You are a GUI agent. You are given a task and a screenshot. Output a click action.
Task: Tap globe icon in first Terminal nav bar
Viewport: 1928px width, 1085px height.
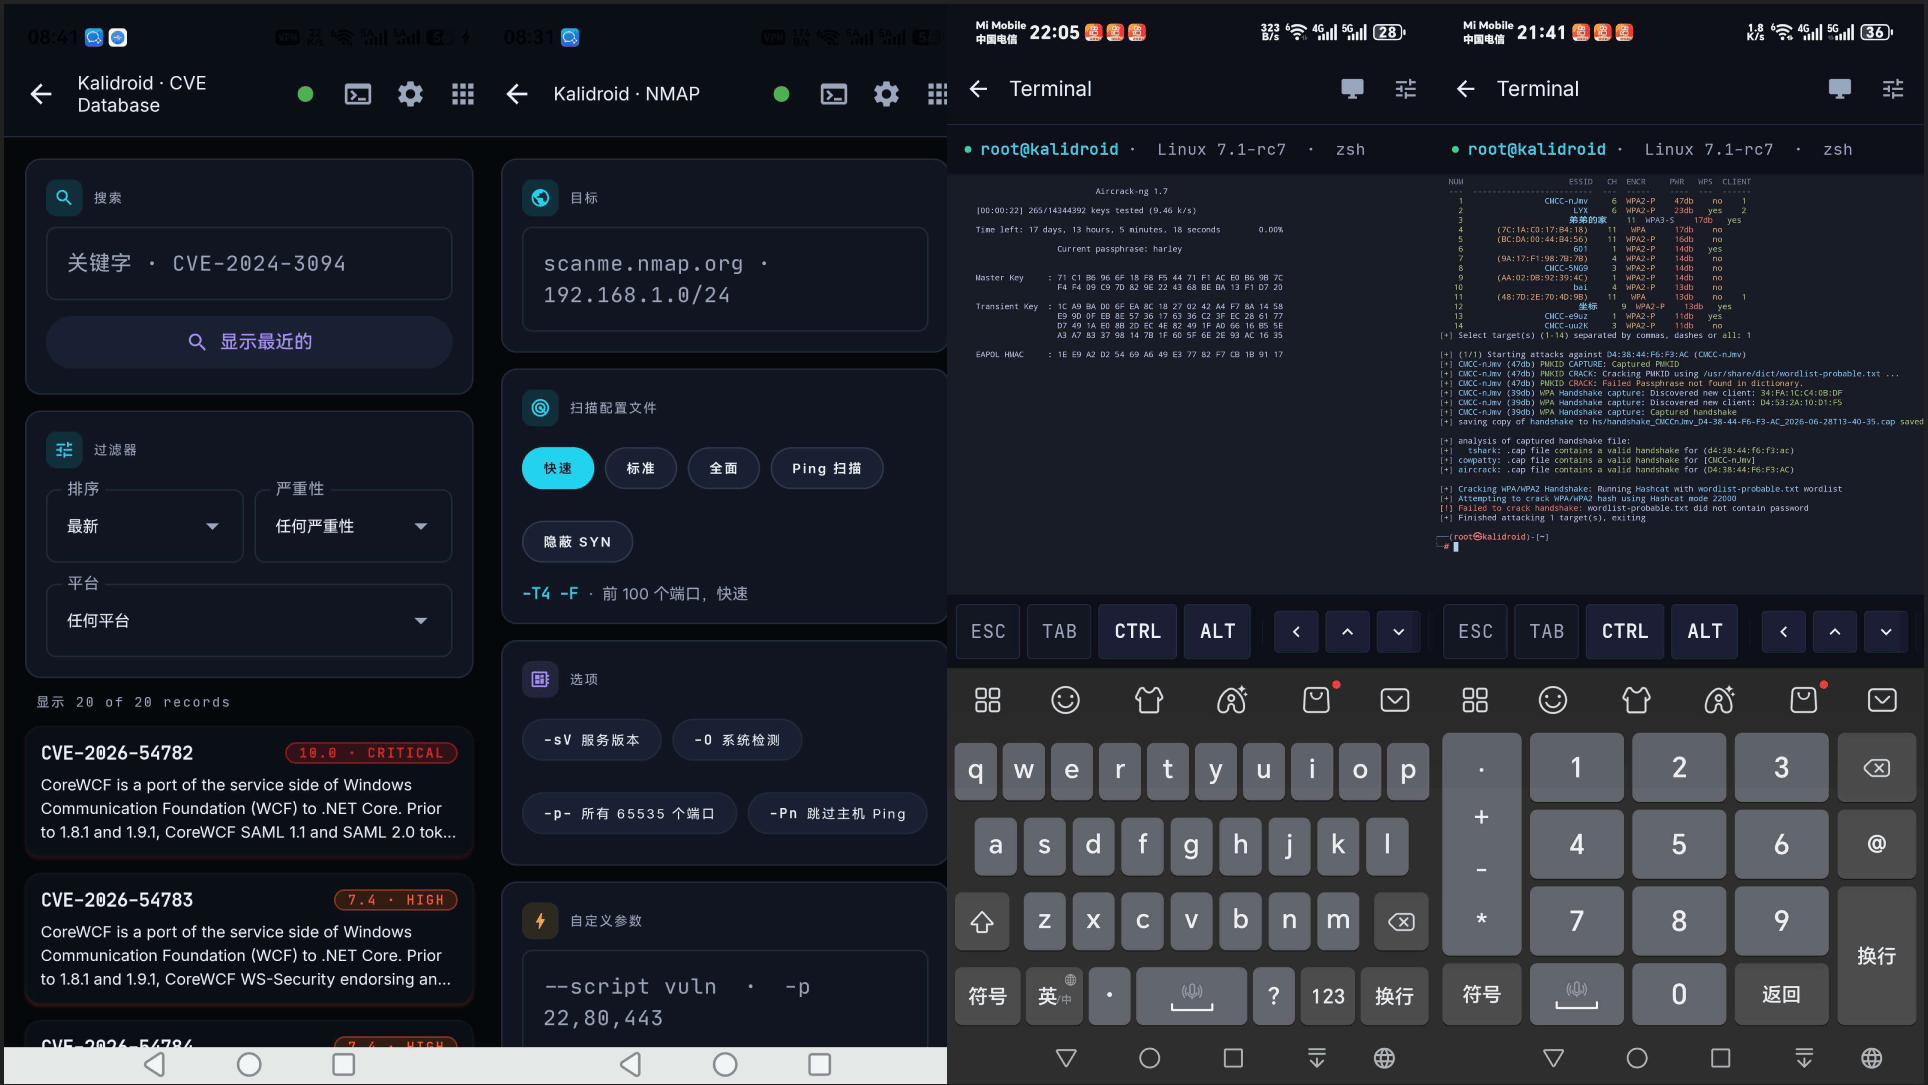[x=1384, y=1058]
